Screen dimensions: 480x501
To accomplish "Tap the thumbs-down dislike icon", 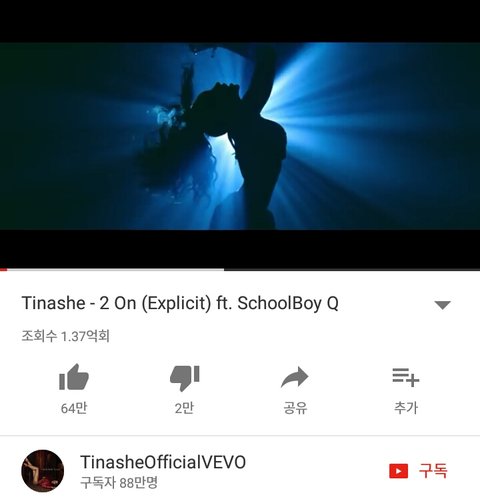I will tap(184, 378).
